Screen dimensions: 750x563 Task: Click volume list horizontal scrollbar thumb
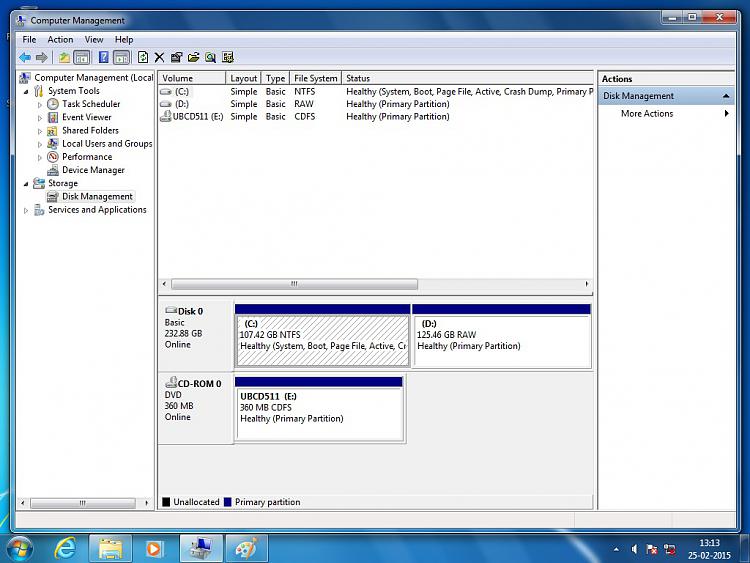(x=294, y=284)
